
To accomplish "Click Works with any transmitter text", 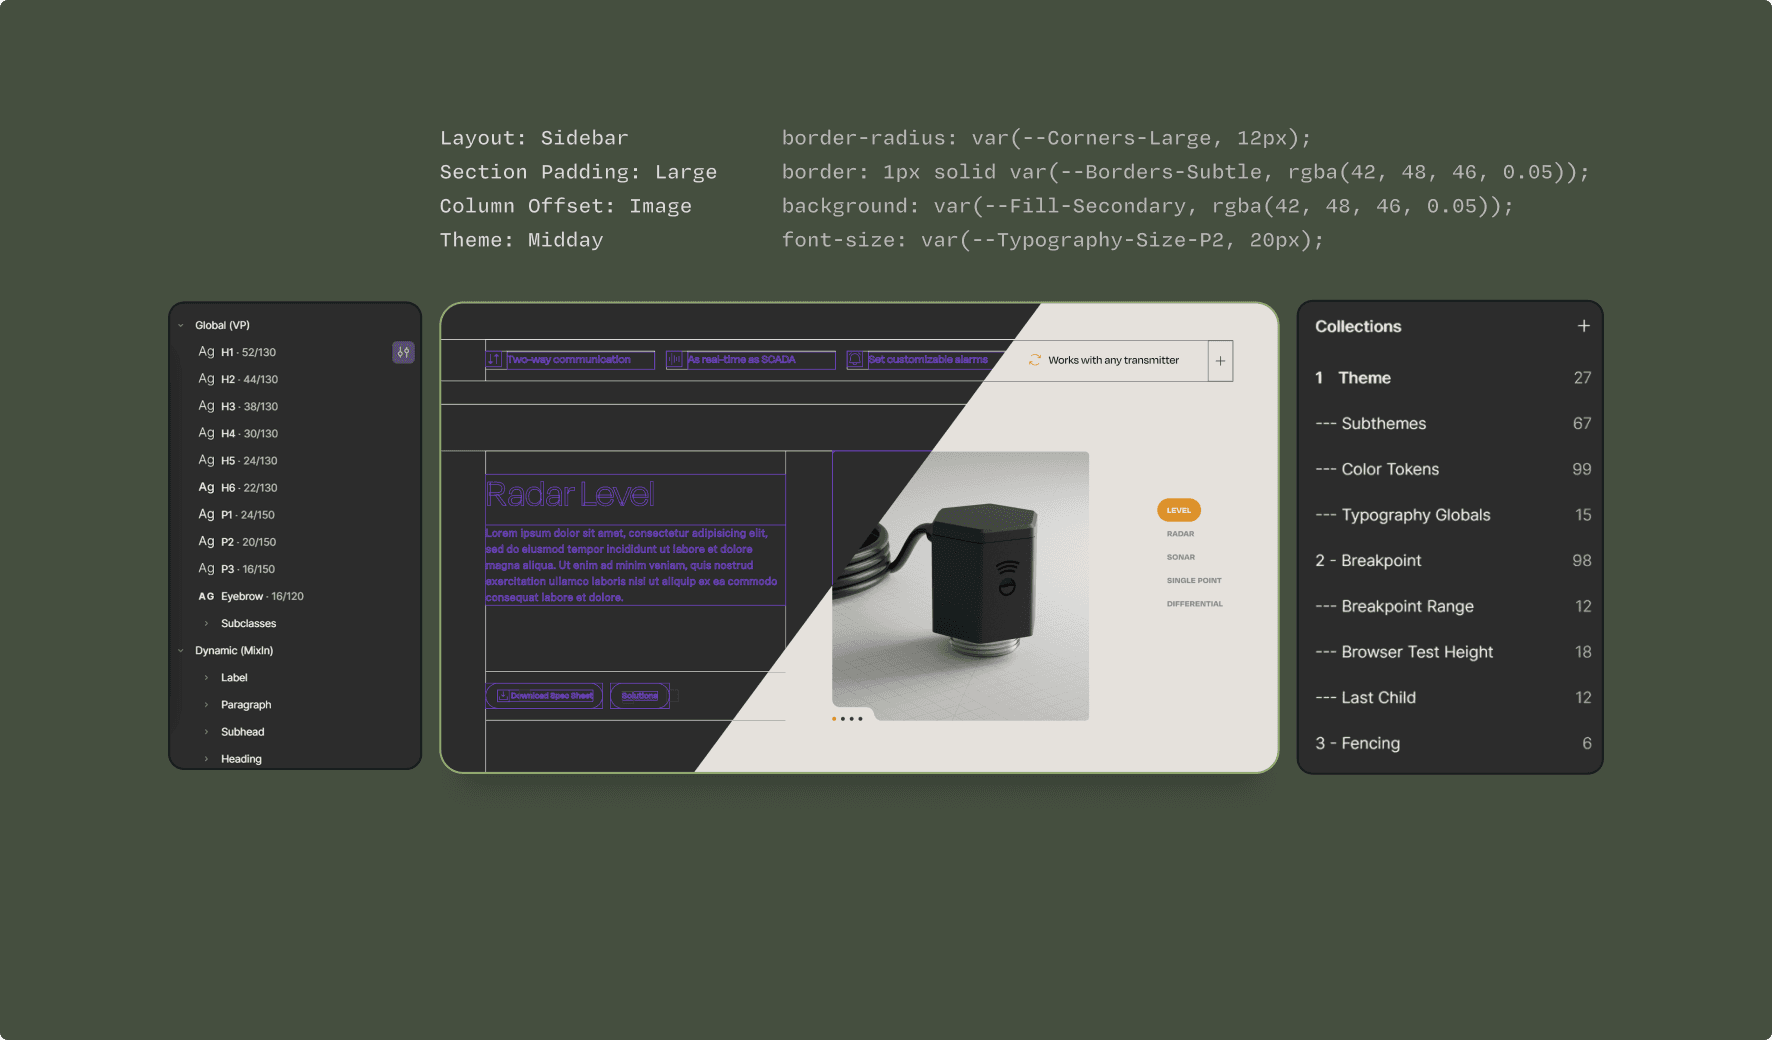I will (1113, 360).
